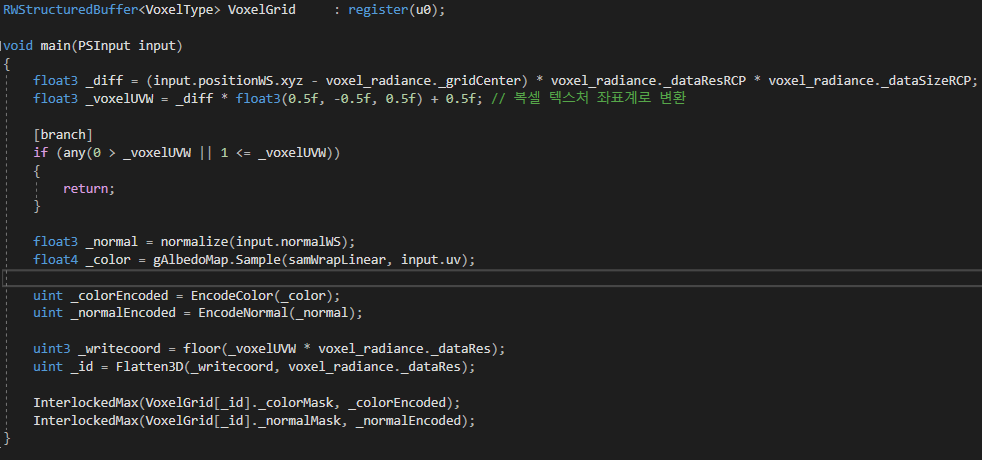Click InterlockedMax on the _colorMask line
Image resolution: width=982 pixels, height=460 pixels.
[85, 402]
